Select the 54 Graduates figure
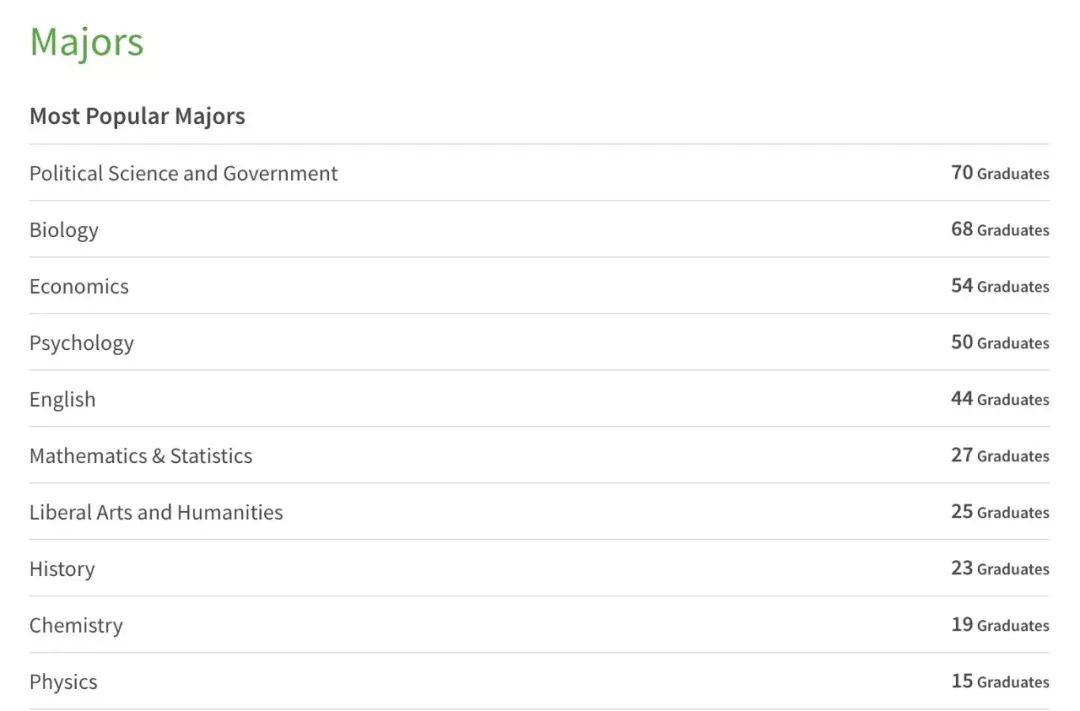This screenshot has width=1080, height=711. (x=999, y=286)
